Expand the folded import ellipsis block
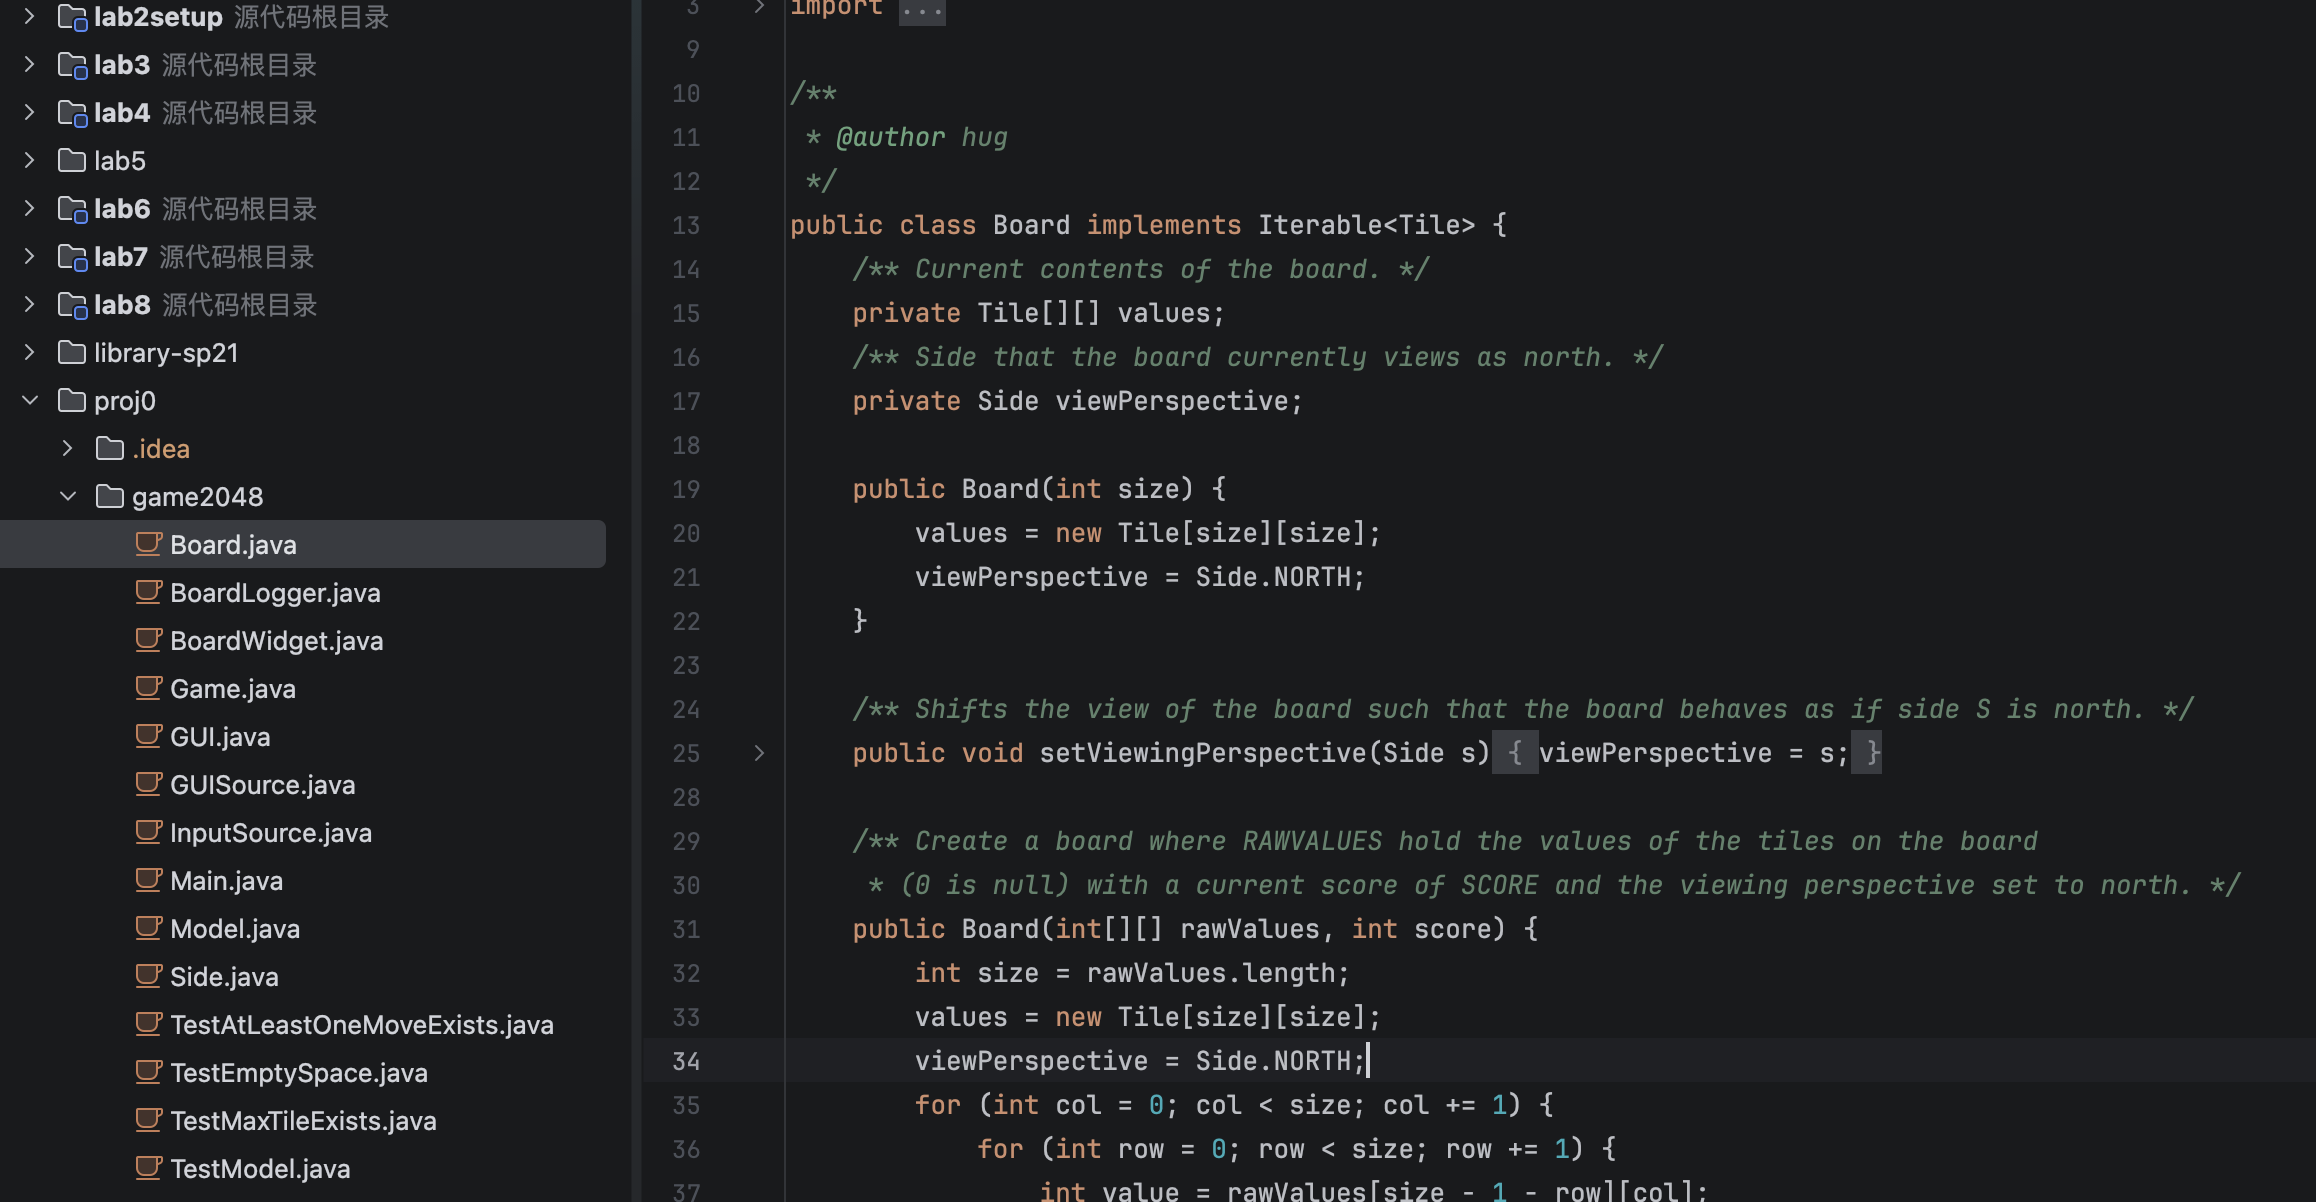The width and height of the screenshot is (2316, 1202). coord(921,10)
